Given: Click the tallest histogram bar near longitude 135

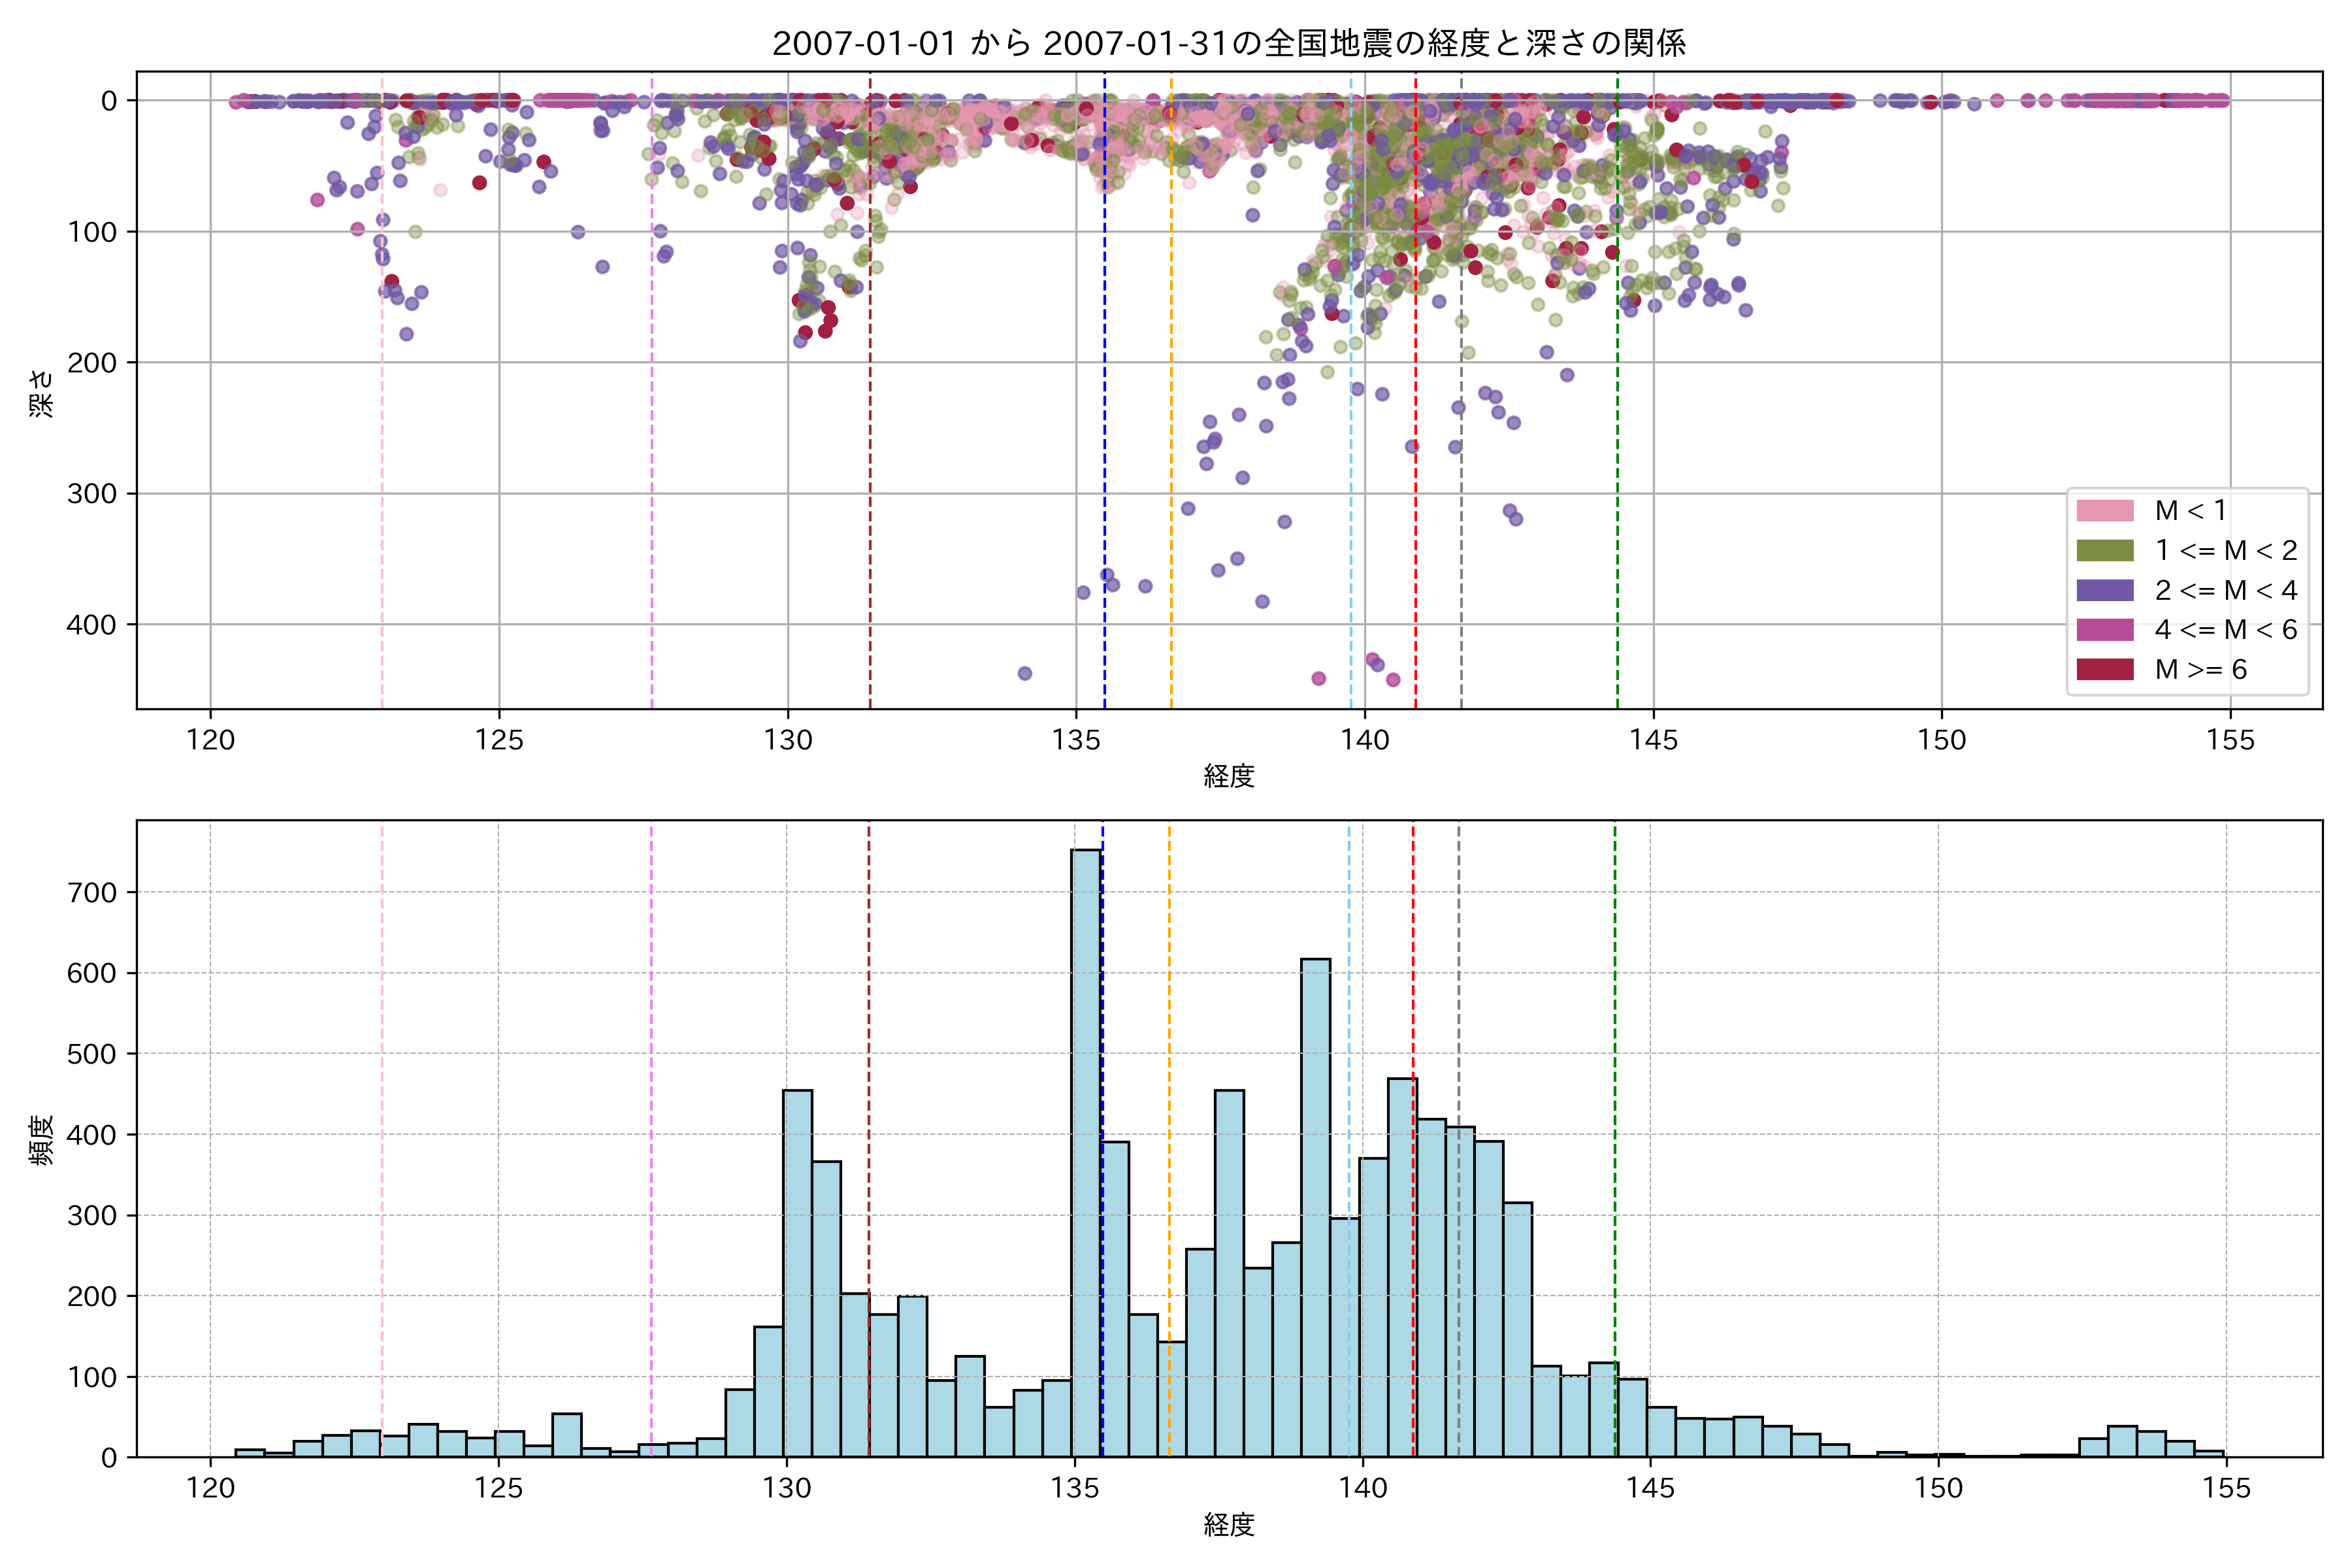Looking at the screenshot, I should point(1086,1150).
